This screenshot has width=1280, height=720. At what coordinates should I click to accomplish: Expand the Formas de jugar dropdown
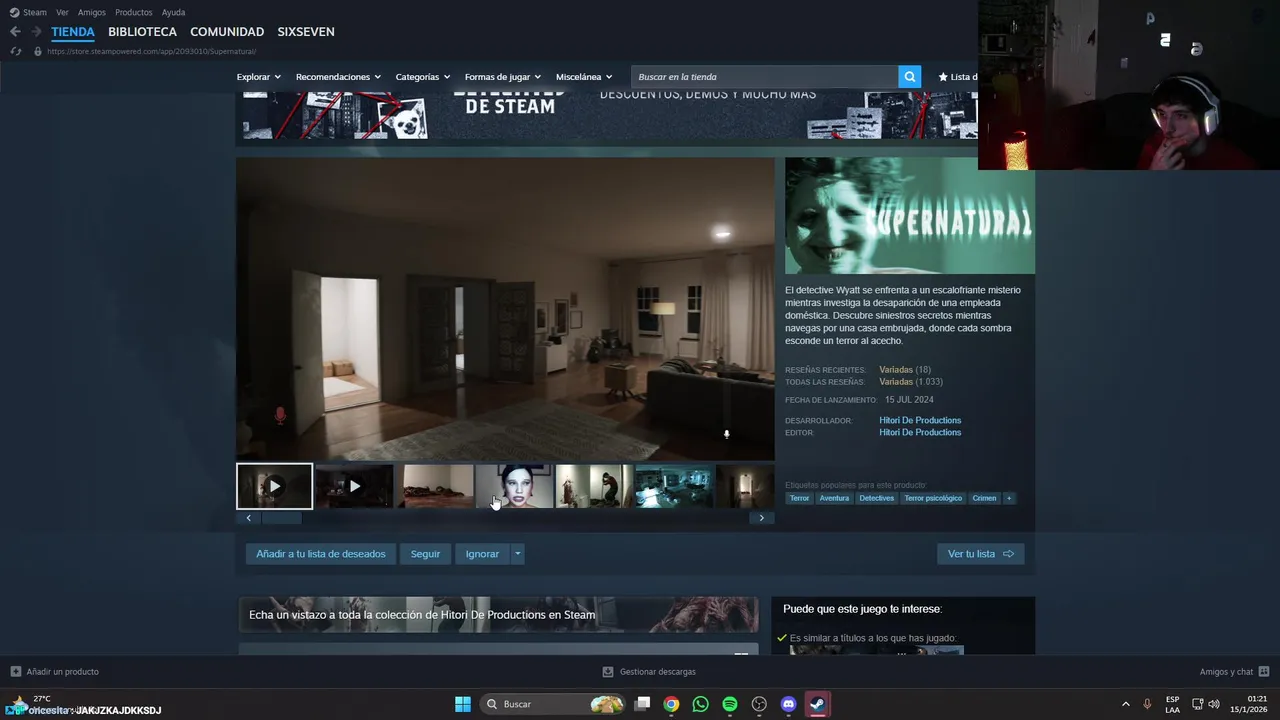point(503,77)
